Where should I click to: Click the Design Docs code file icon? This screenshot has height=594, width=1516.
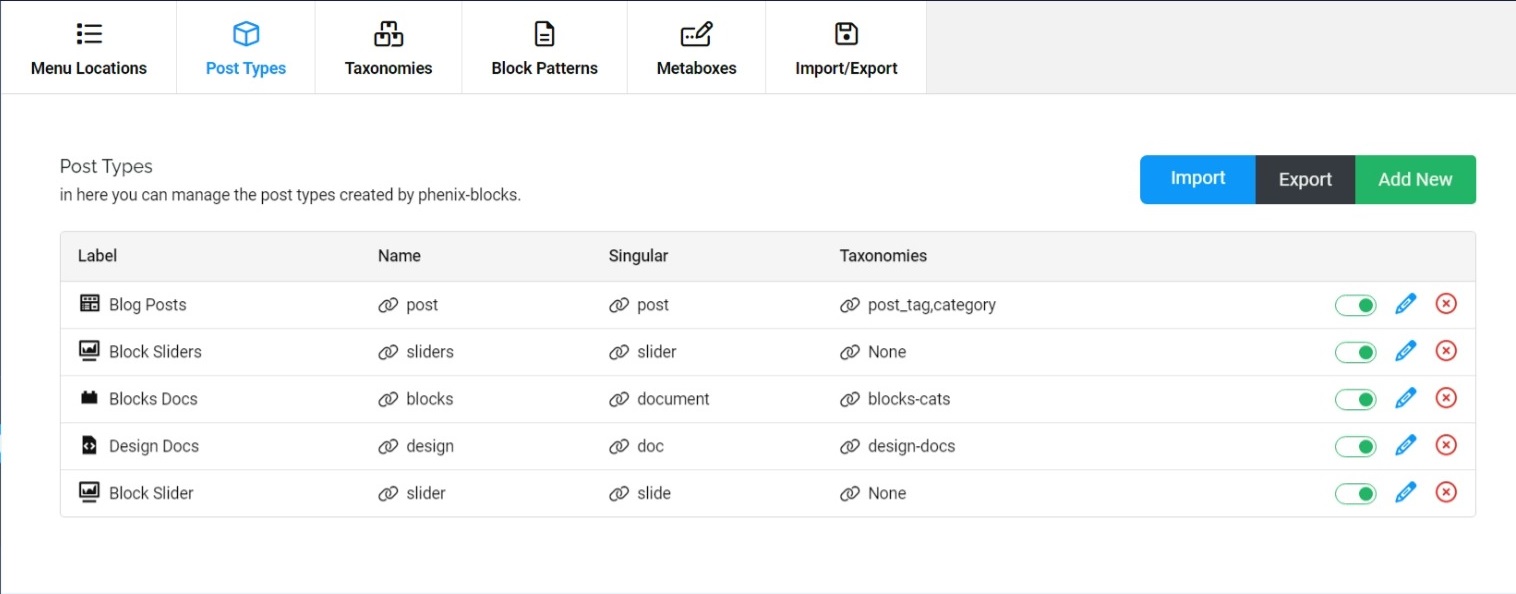[89, 445]
